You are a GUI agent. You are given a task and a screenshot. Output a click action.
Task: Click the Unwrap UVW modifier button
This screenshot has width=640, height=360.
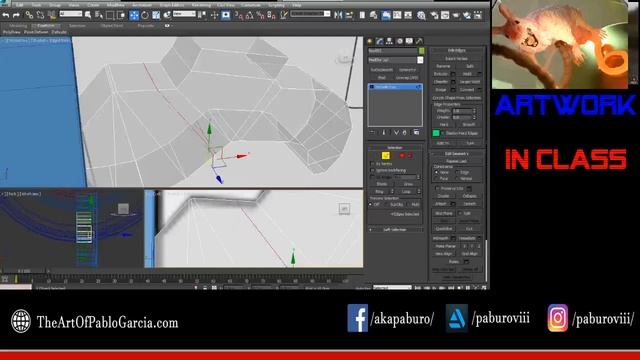click(407, 78)
